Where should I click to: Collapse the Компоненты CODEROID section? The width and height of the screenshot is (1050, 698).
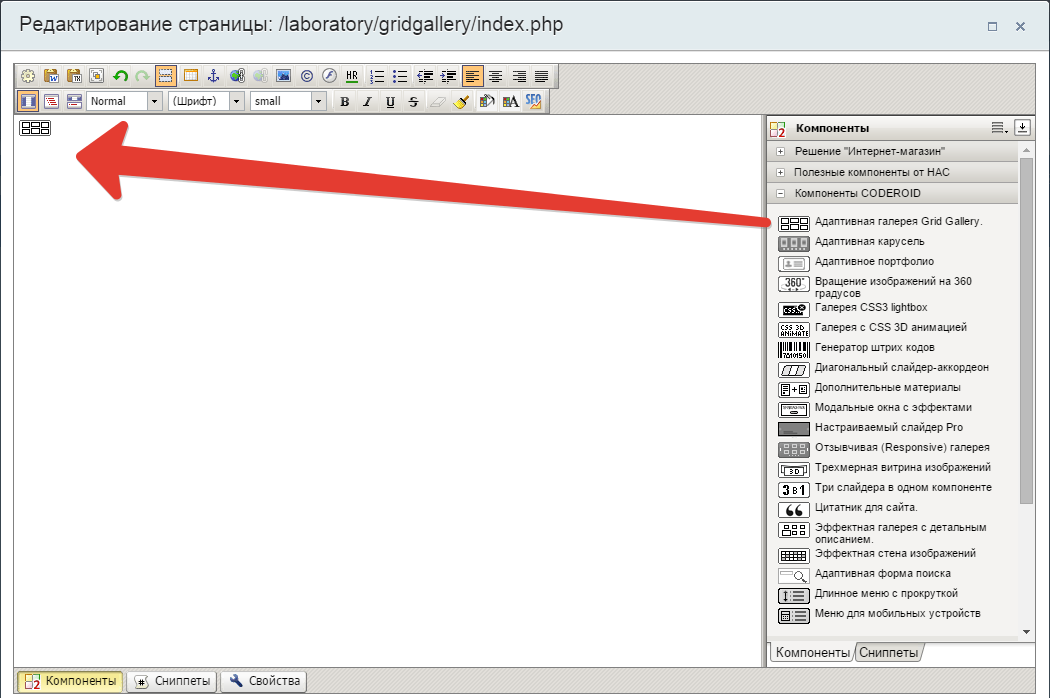point(780,193)
